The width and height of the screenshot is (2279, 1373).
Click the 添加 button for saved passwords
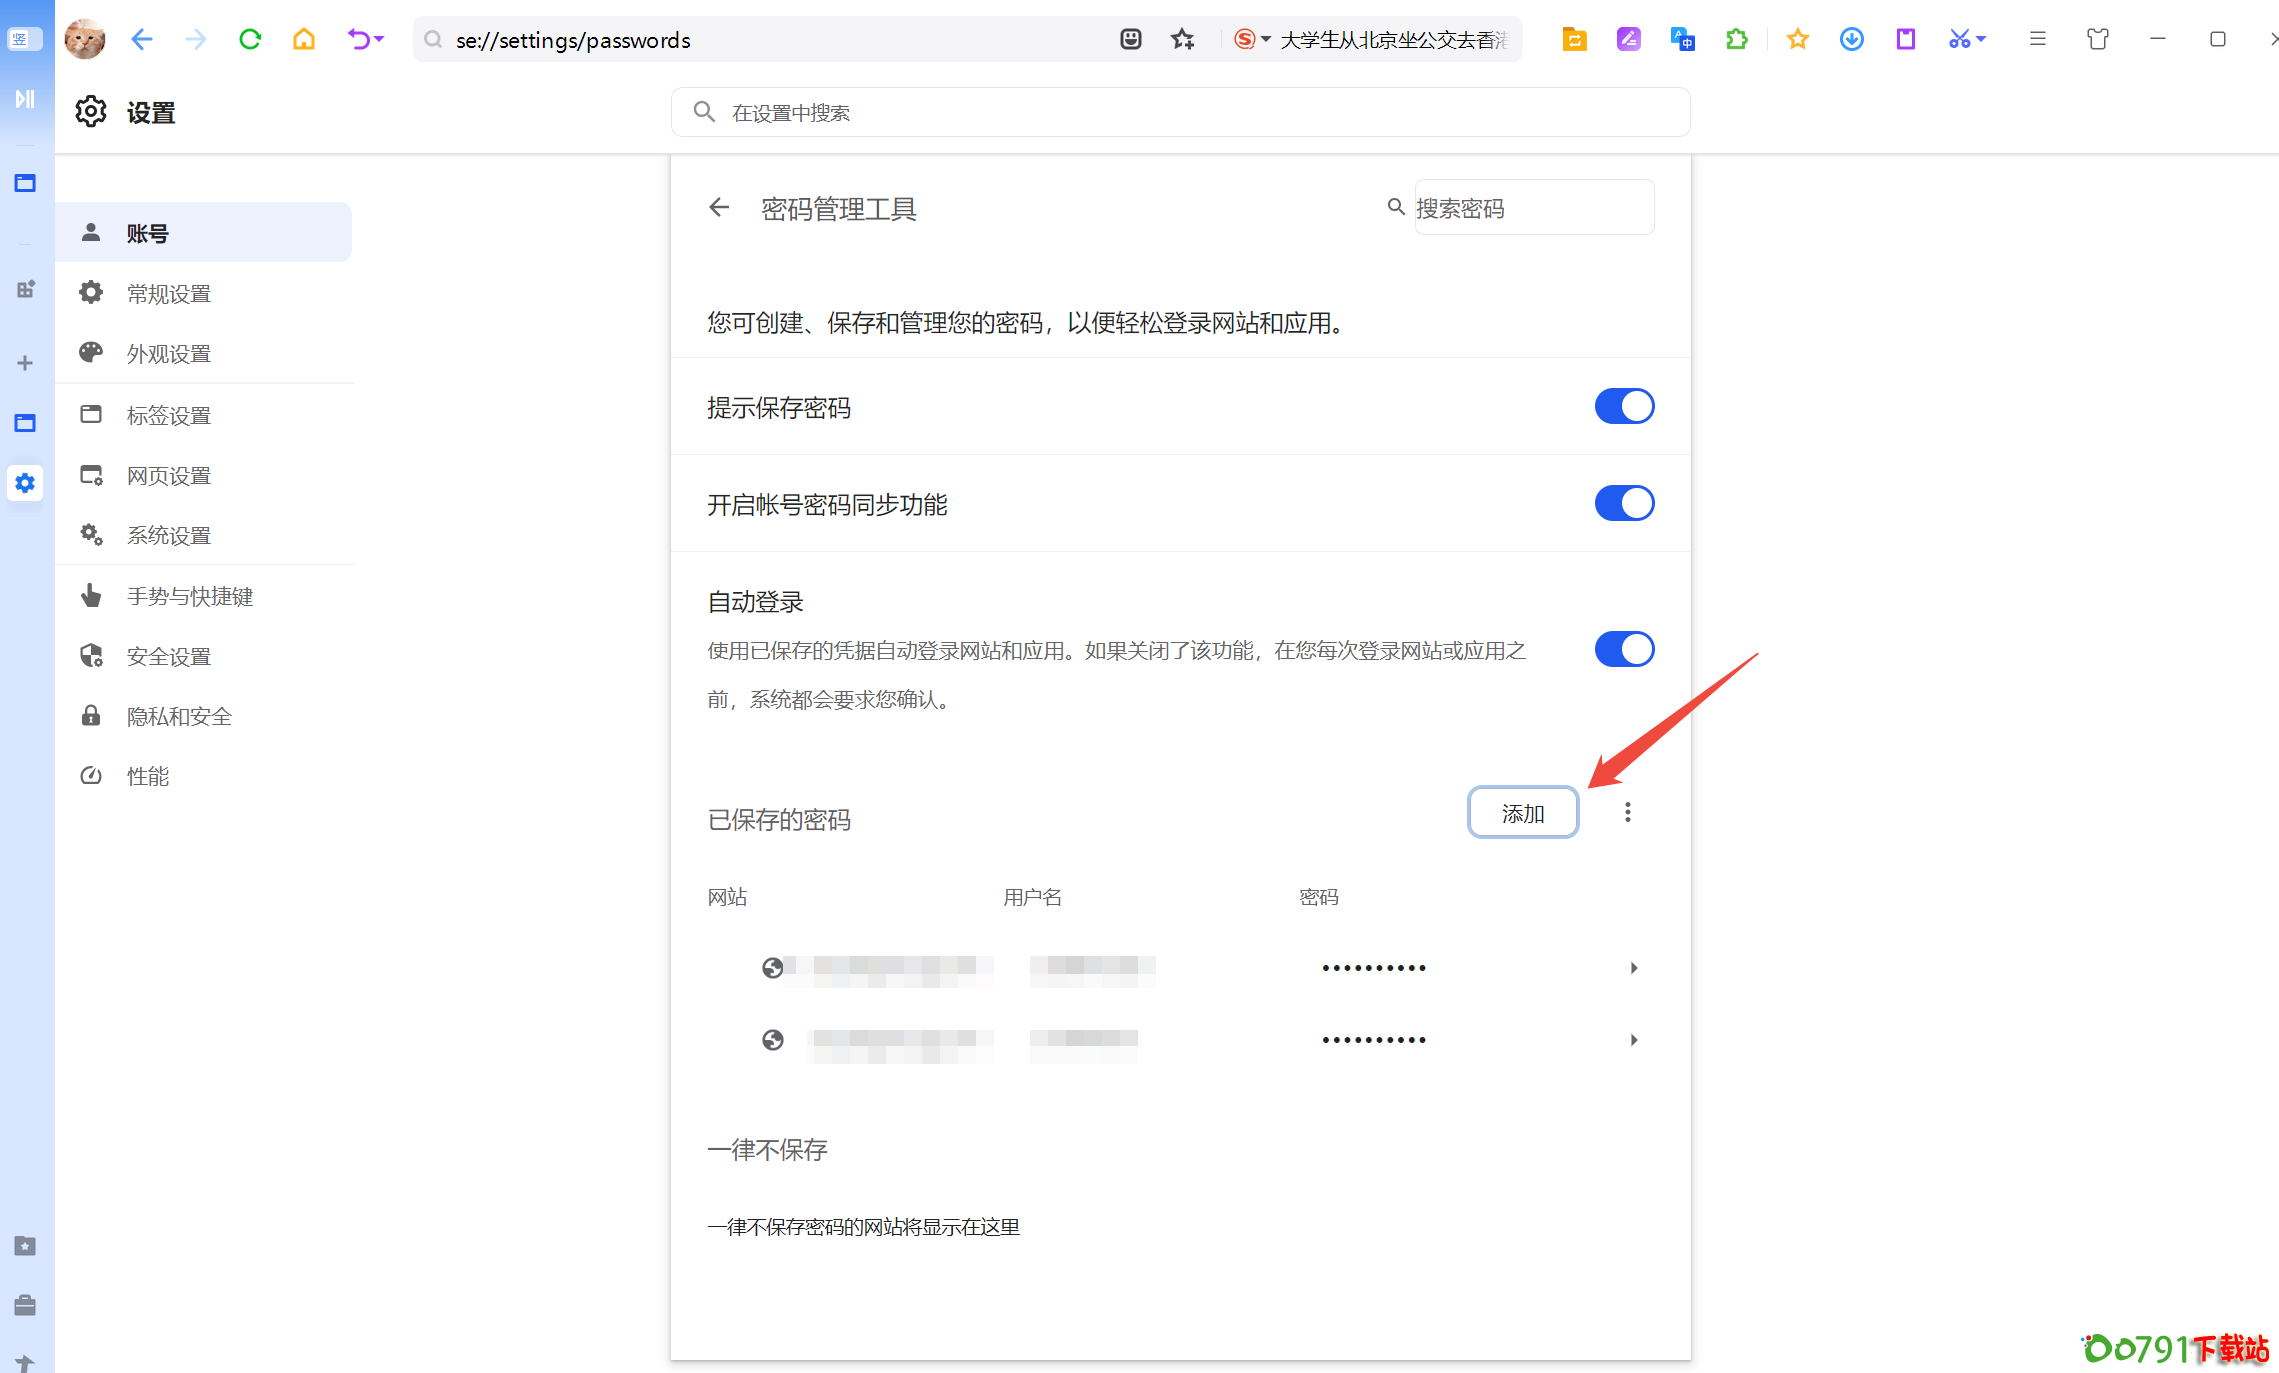point(1522,813)
